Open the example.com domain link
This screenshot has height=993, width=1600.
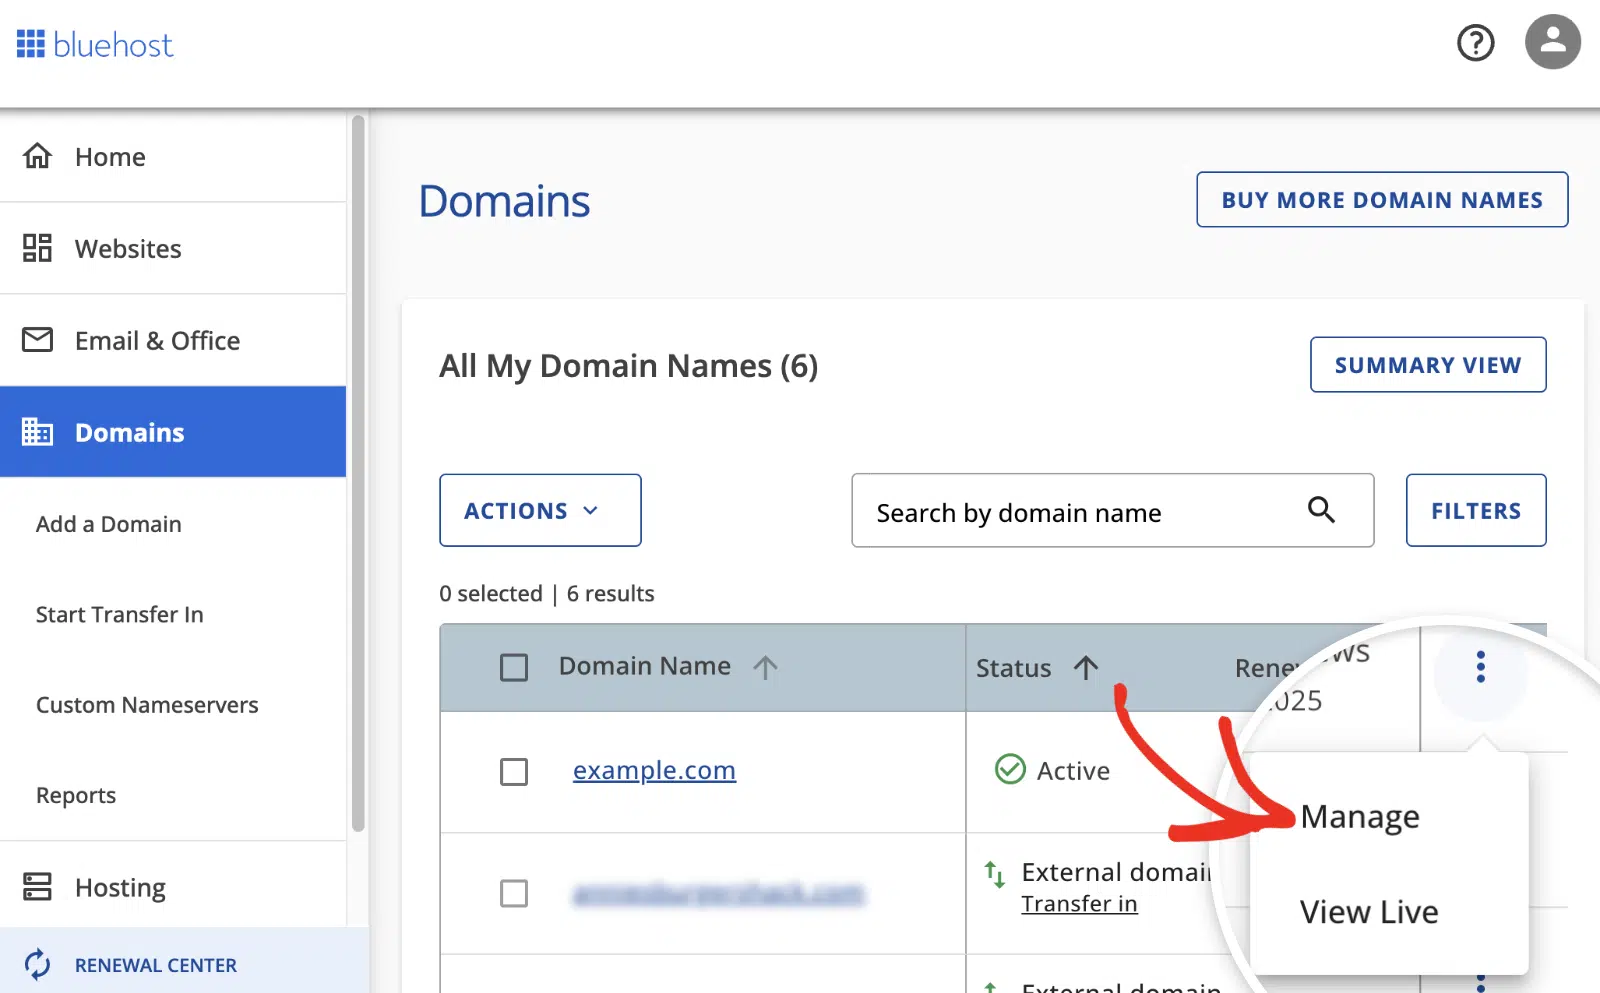(x=654, y=770)
